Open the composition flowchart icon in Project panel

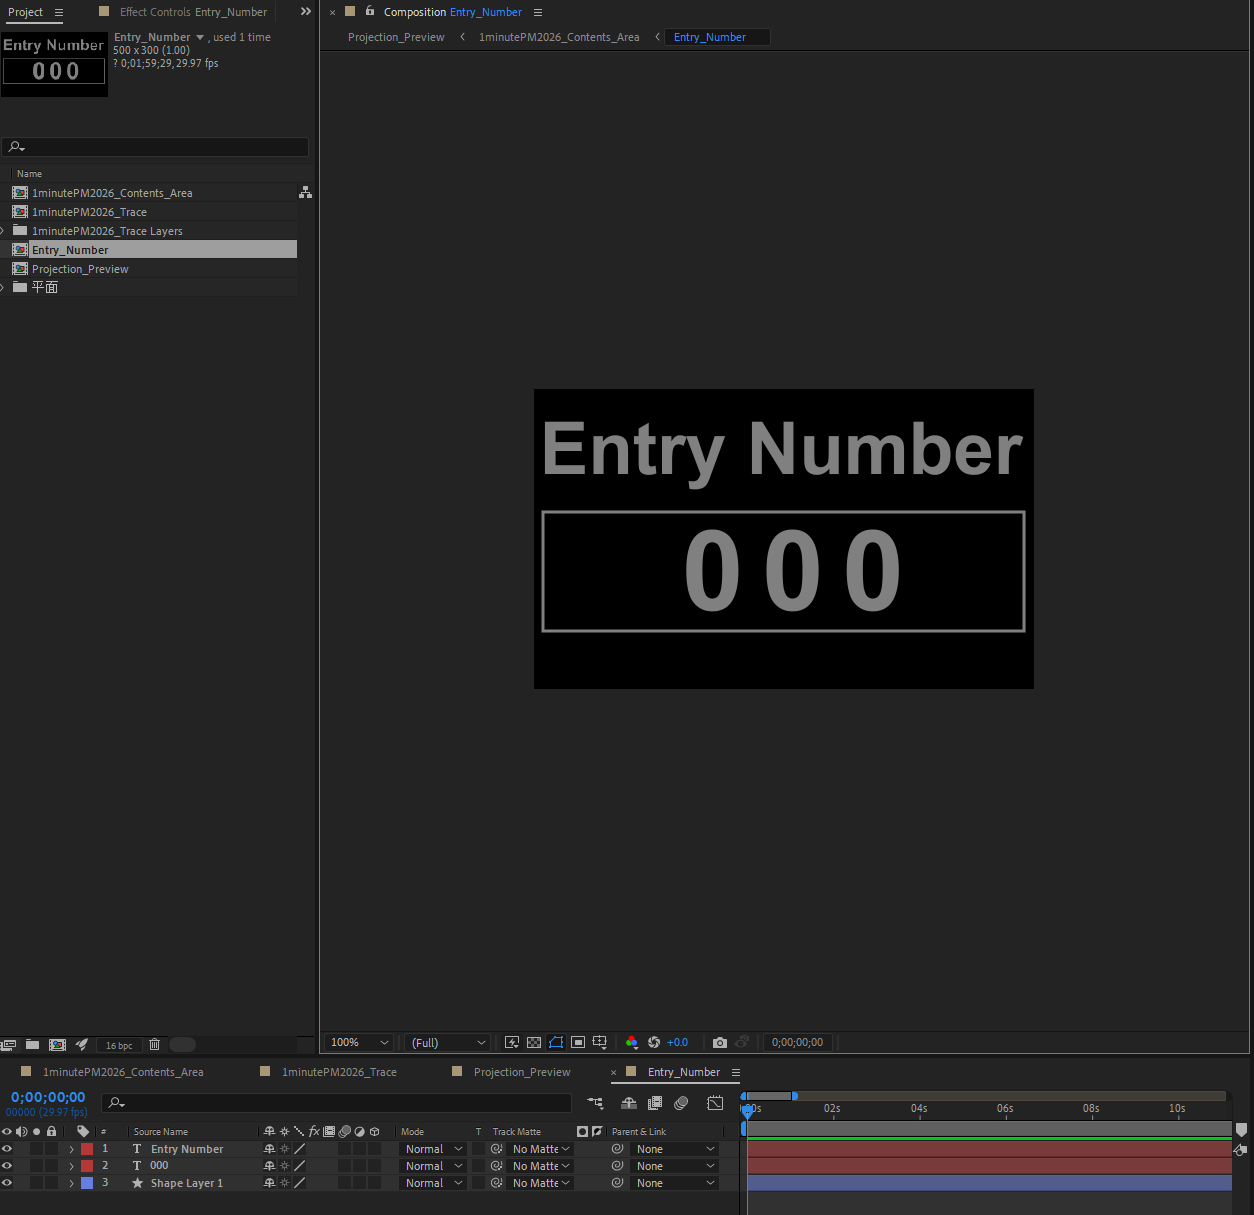[x=305, y=192]
